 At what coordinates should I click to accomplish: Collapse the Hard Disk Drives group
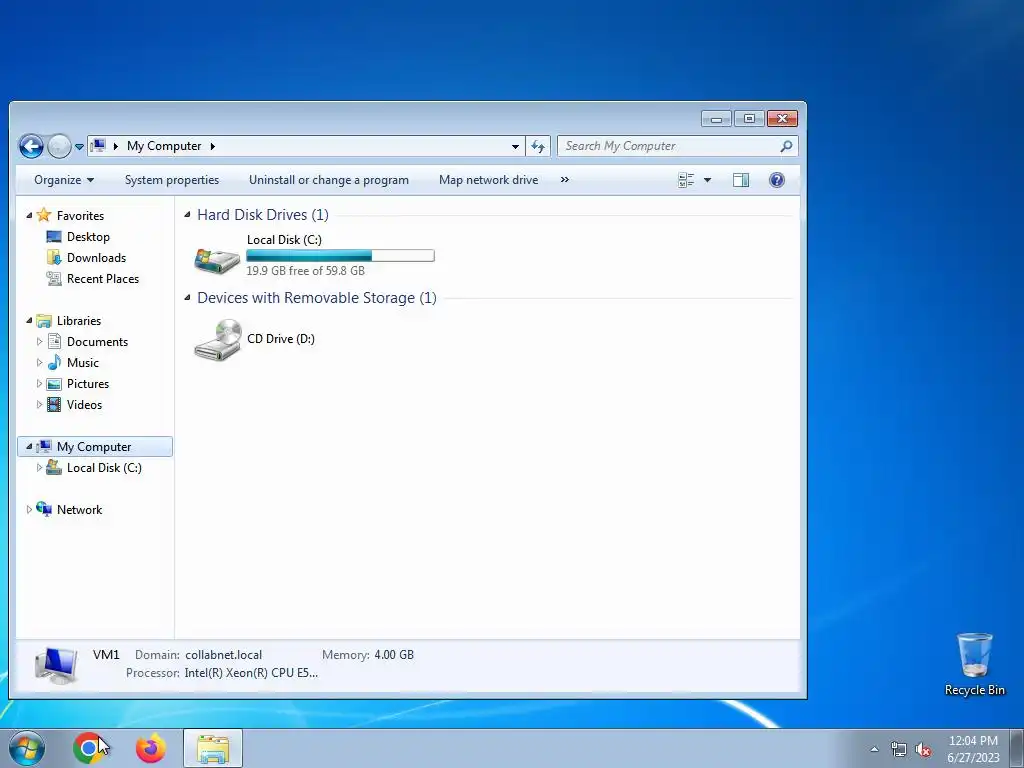[x=187, y=214]
